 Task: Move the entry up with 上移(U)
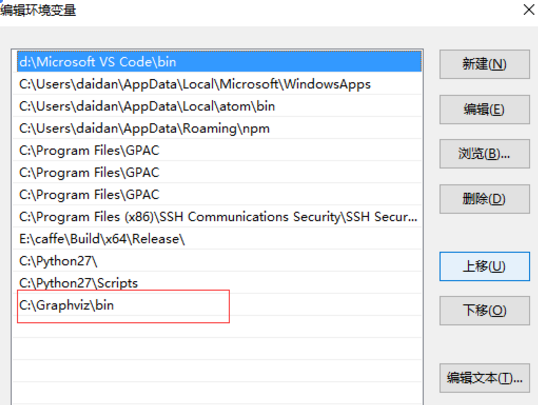(484, 266)
